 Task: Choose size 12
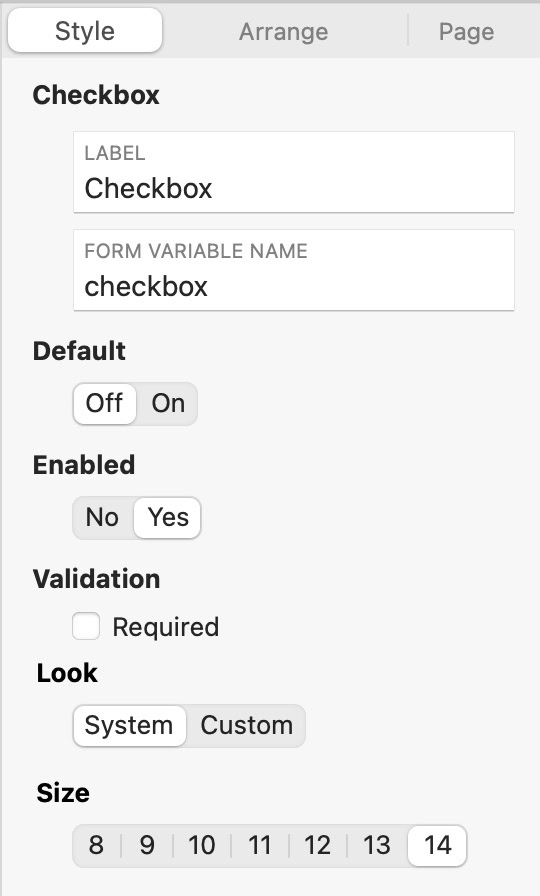pos(318,845)
